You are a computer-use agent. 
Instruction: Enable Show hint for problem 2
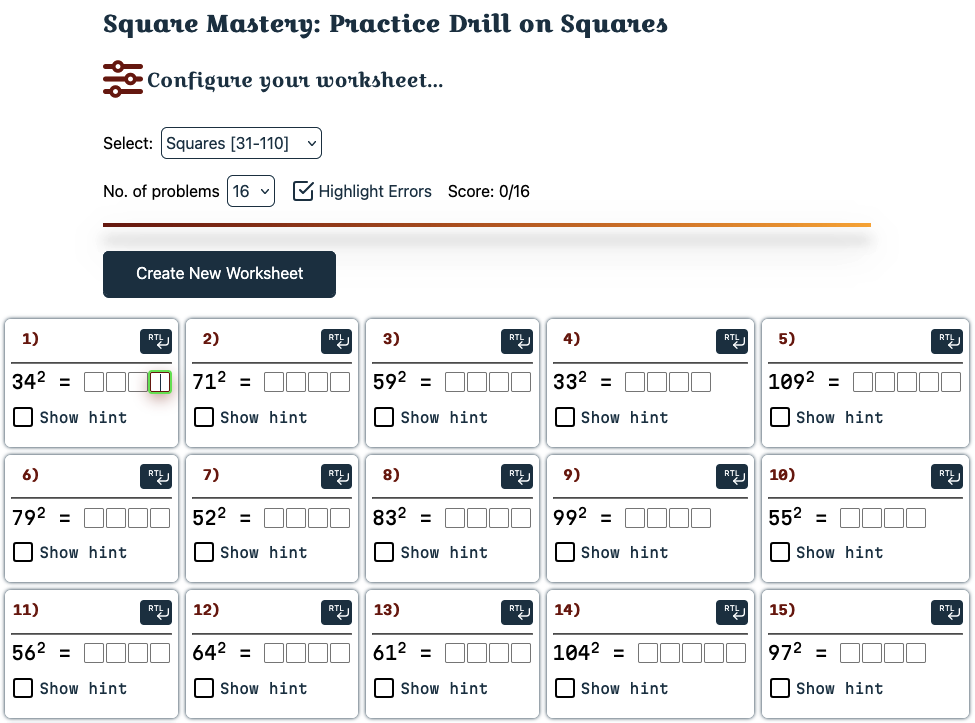coord(204,417)
